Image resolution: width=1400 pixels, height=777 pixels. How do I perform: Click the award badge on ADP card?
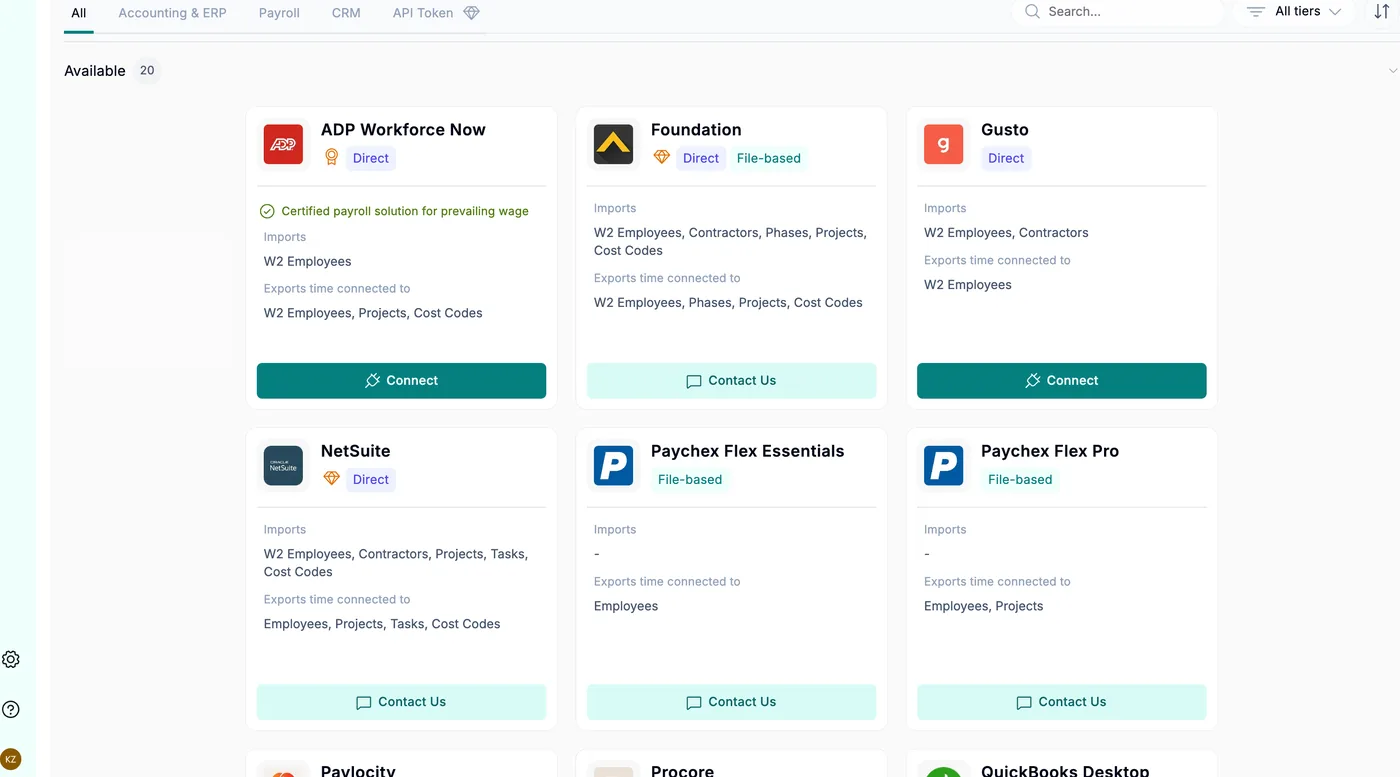click(332, 158)
